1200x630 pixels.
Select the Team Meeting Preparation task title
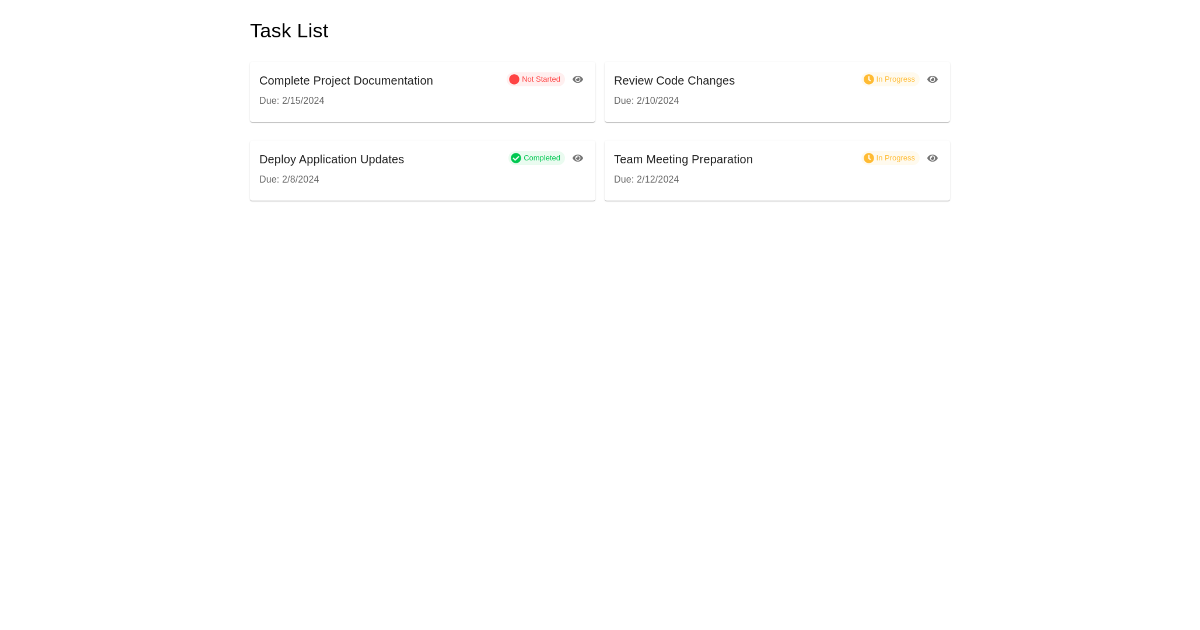pos(683,160)
